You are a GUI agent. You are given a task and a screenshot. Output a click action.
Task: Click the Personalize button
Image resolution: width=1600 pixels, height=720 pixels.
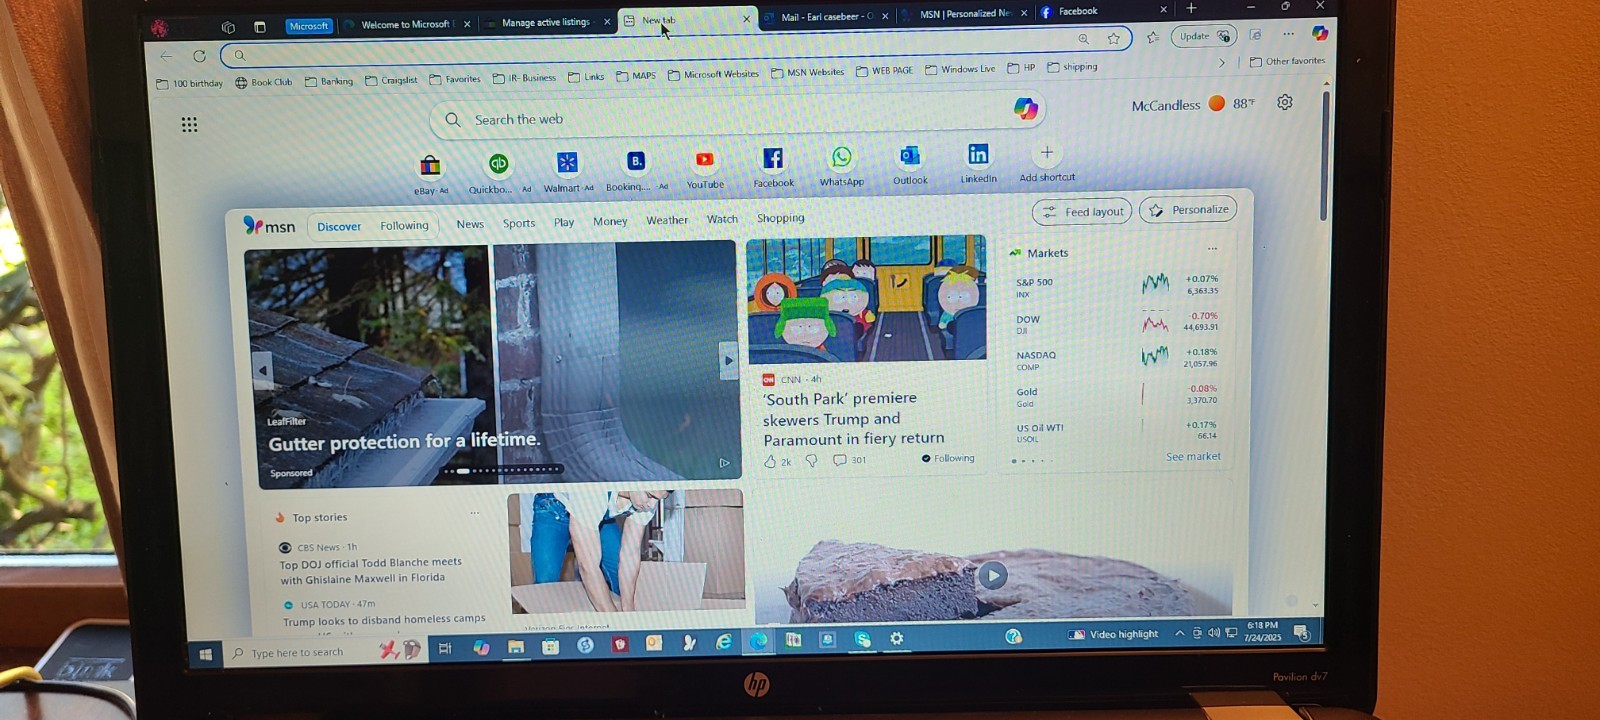pyautogui.click(x=1188, y=210)
